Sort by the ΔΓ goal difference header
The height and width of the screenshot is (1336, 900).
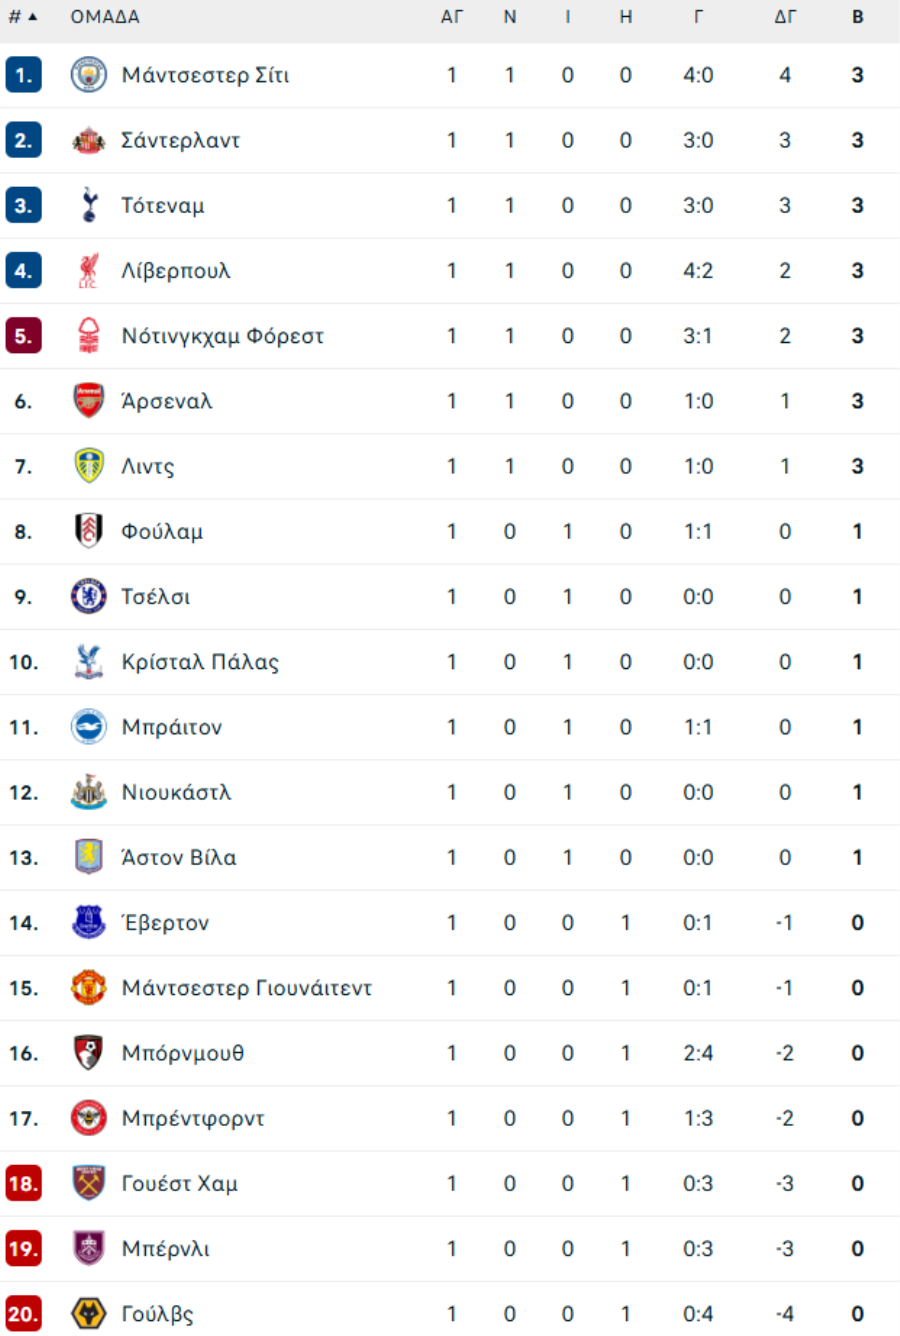click(785, 17)
